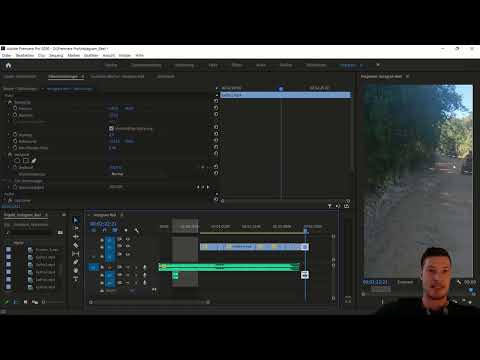
Task: Select the Selection (arrow) tool
Action: pos(76,220)
